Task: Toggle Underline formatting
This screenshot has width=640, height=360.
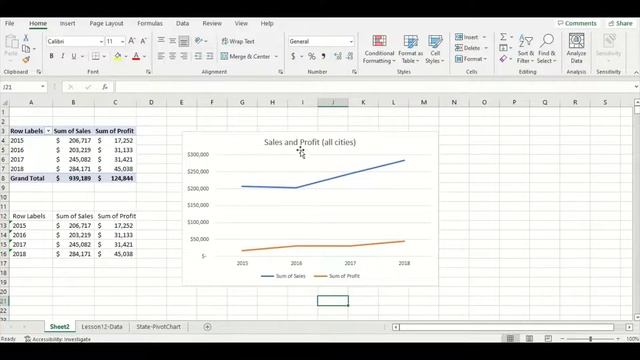Action: (74, 56)
